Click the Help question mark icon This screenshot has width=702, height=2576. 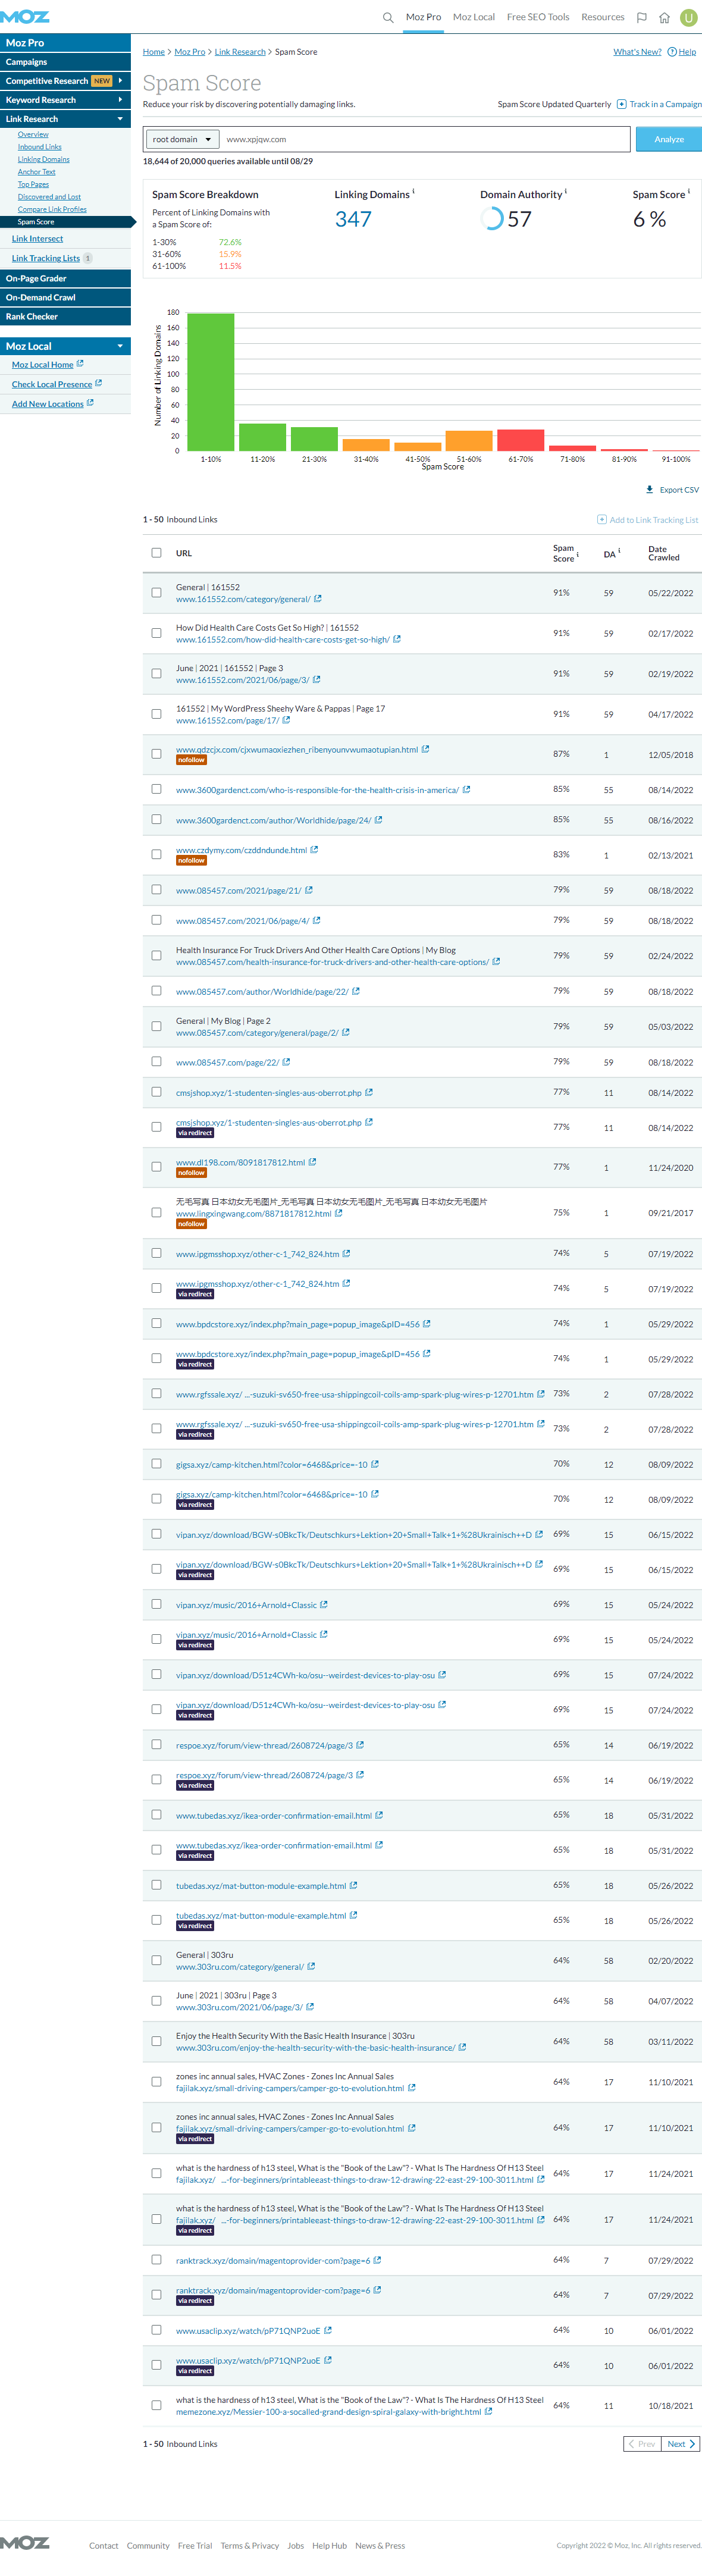(672, 52)
